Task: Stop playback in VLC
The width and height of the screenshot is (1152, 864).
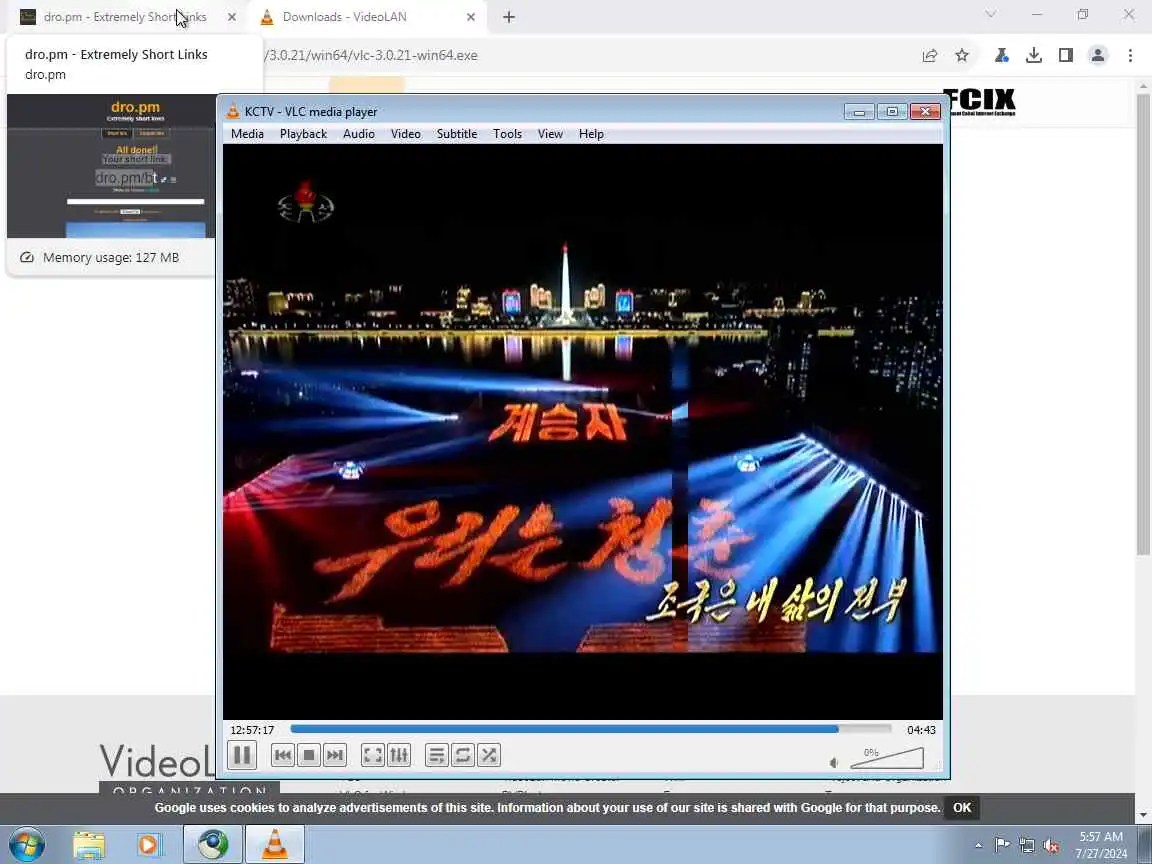Action: click(309, 755)
